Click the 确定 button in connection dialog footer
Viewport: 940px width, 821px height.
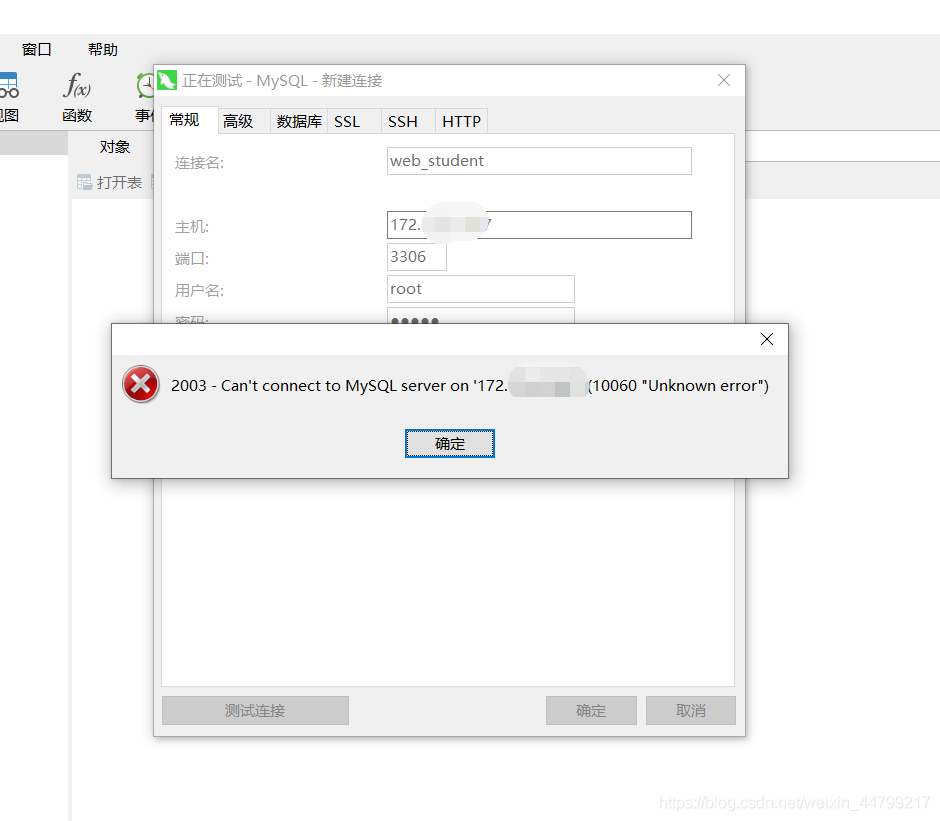pos(591,711)
